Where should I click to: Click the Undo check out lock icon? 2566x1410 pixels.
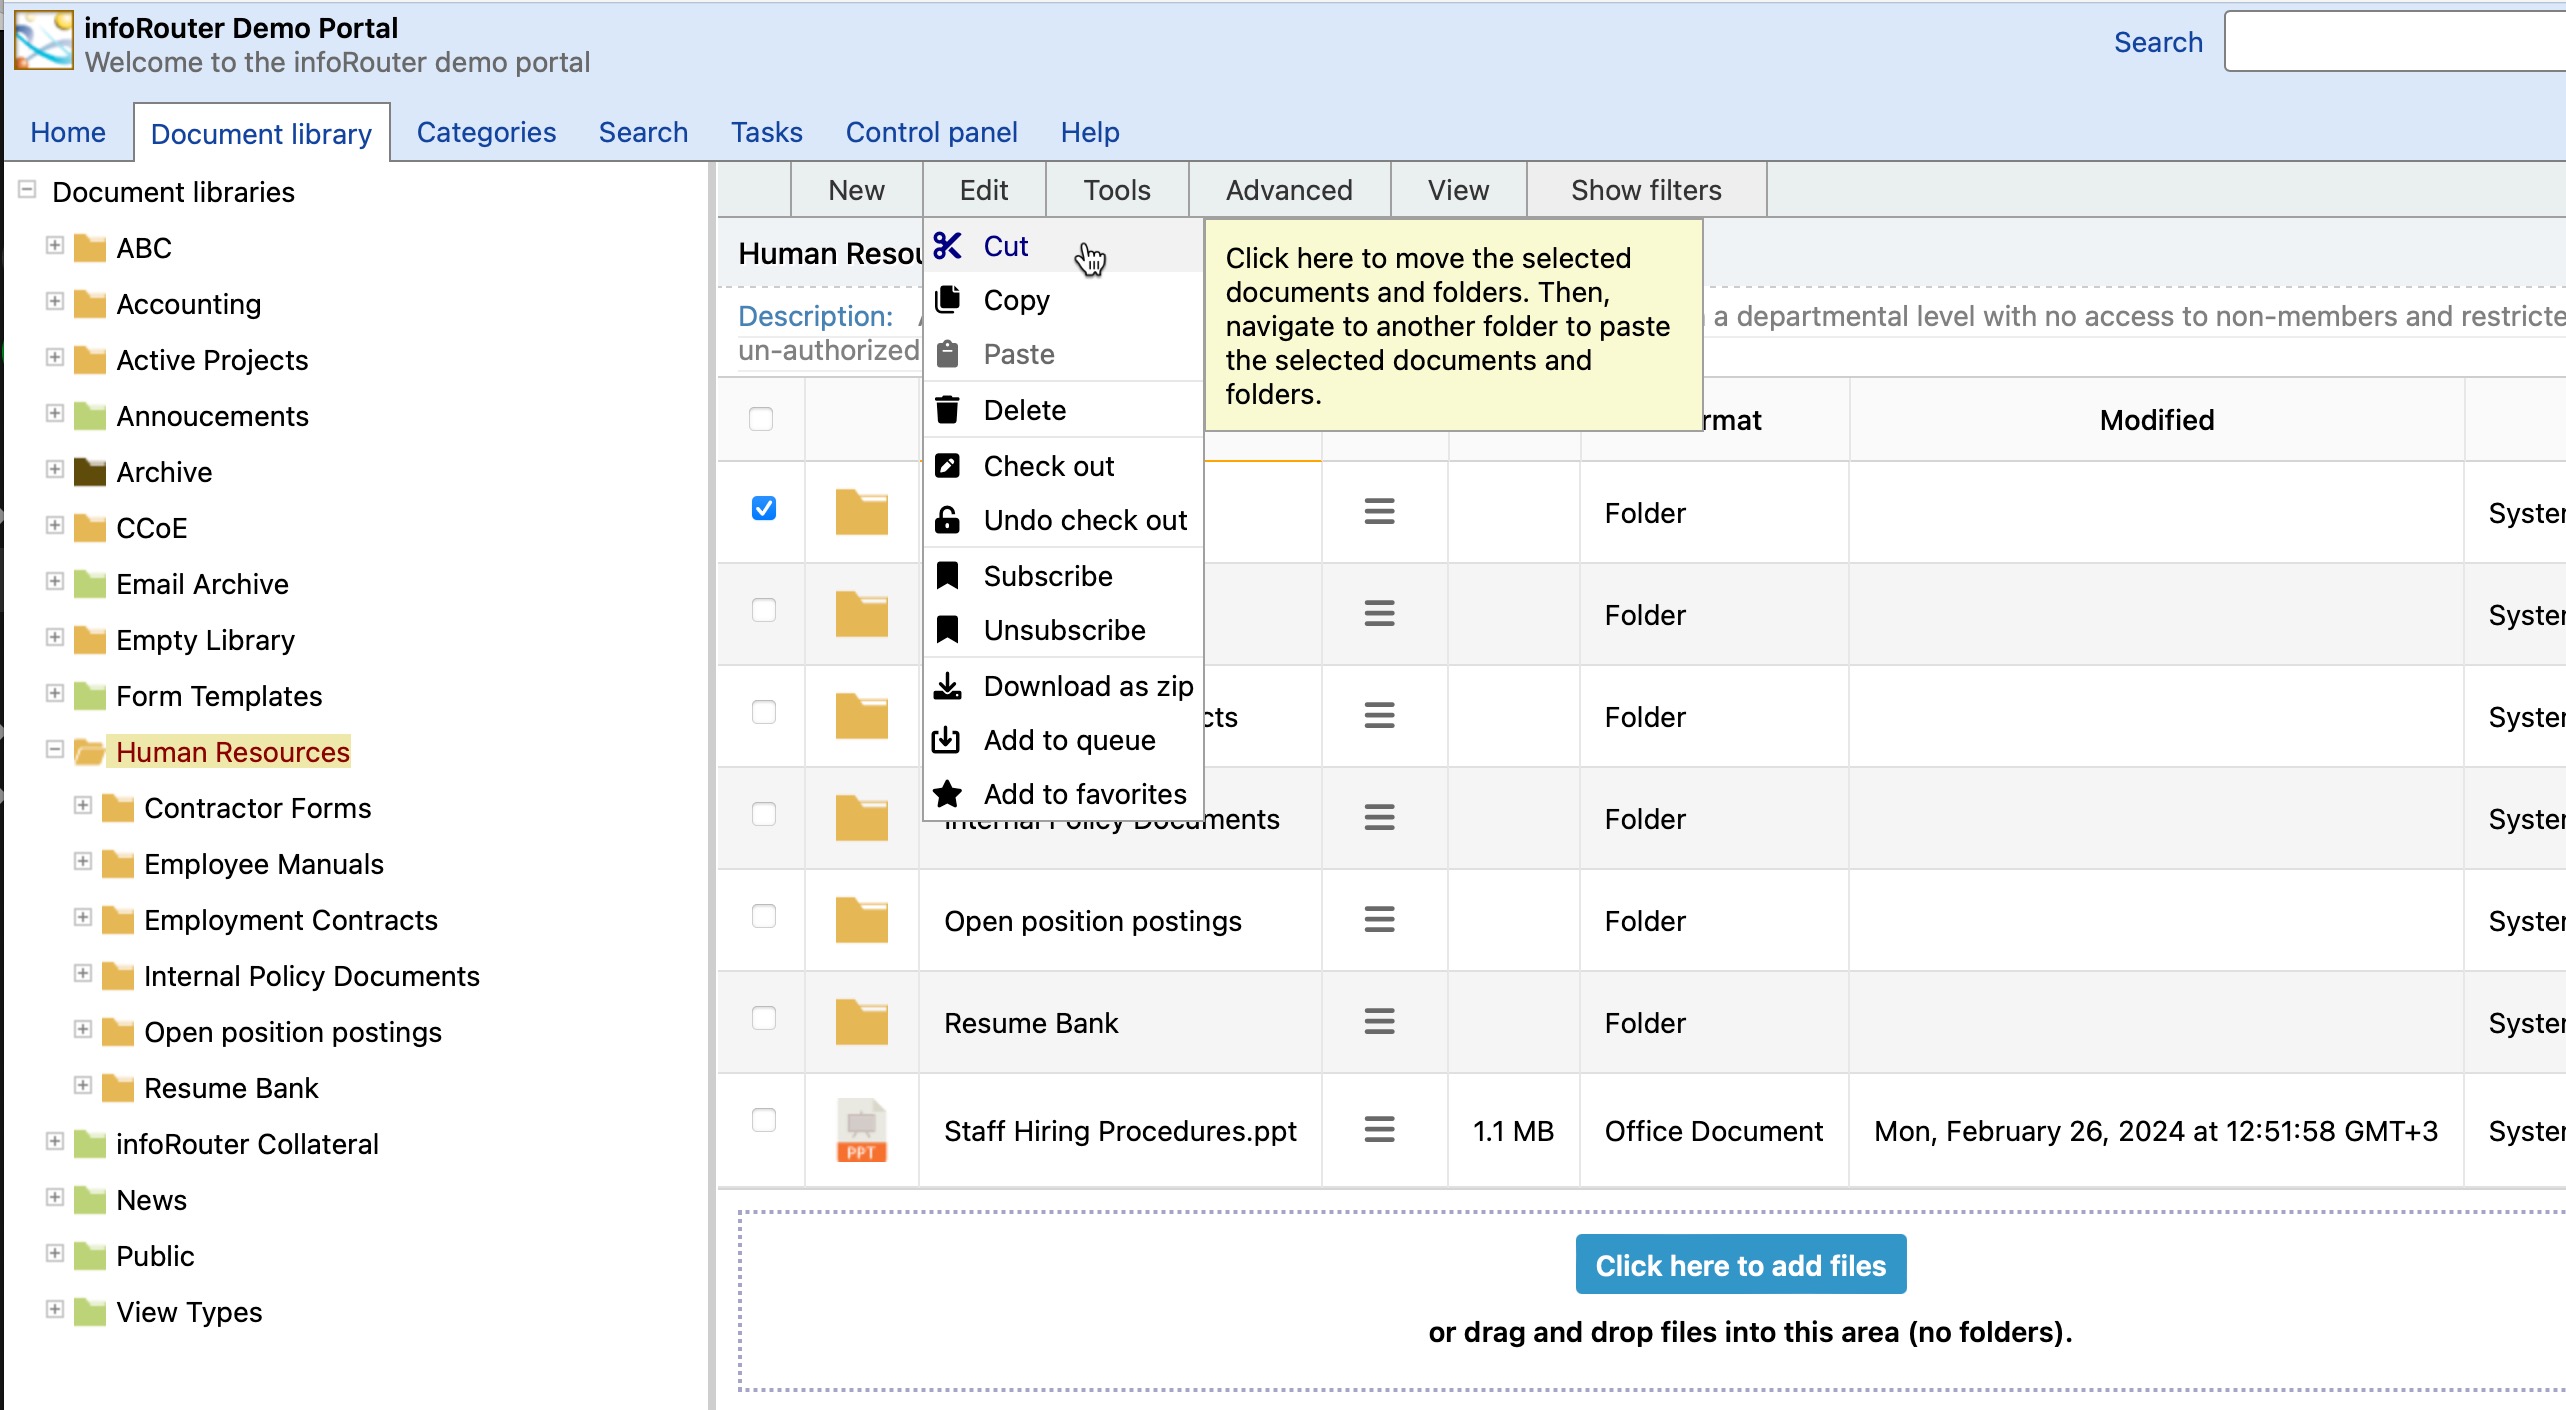click(947, 519)
